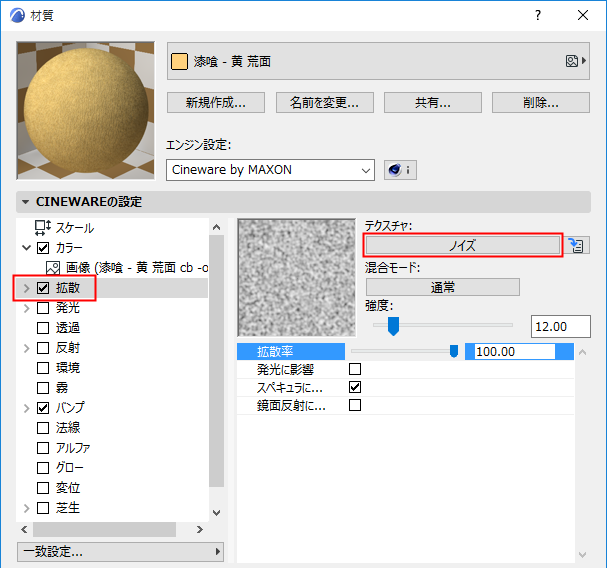607x568 pixels.
Task: Expand the 拡散 tree node
Action: point(26,288)
